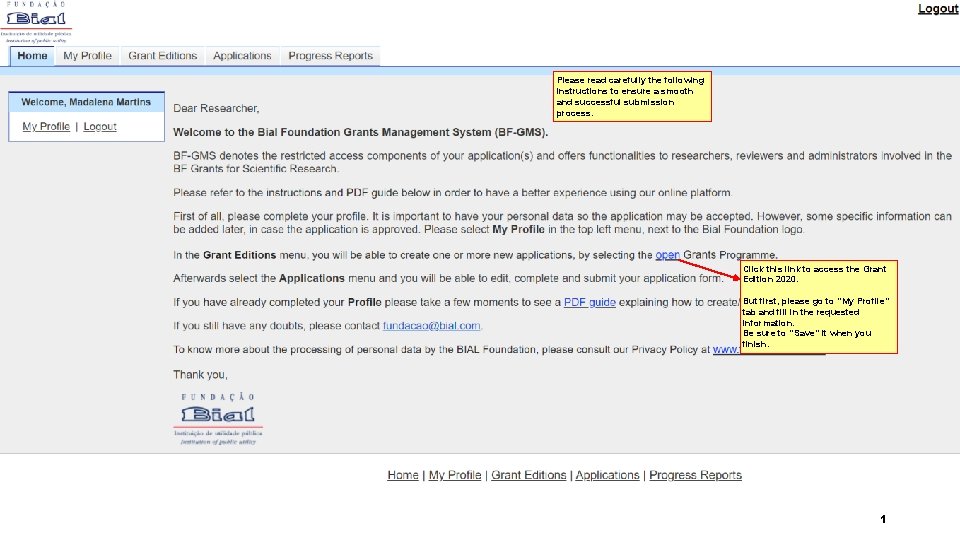Click the 'Welcome to the Bial Foundation Grants Management System' heading

tap(361, 132)
